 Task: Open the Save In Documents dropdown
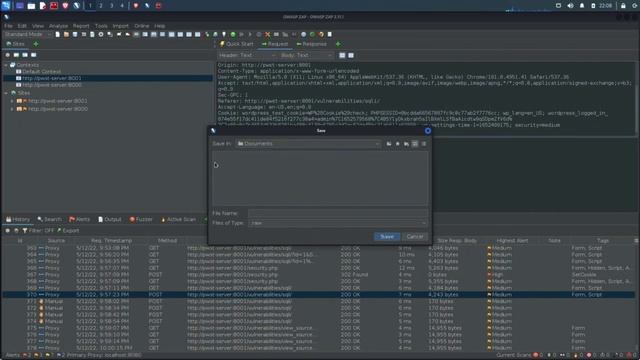(x=308, y=144)
